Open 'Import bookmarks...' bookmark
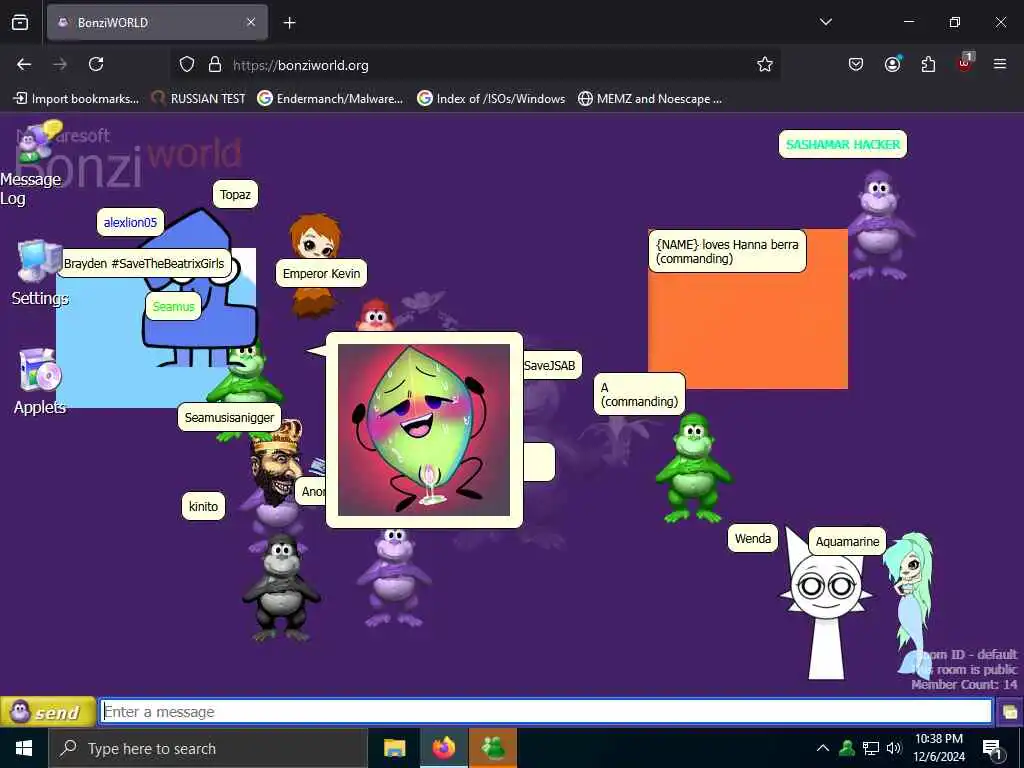This screenshot has width=1024, height=768. [76, 99]
